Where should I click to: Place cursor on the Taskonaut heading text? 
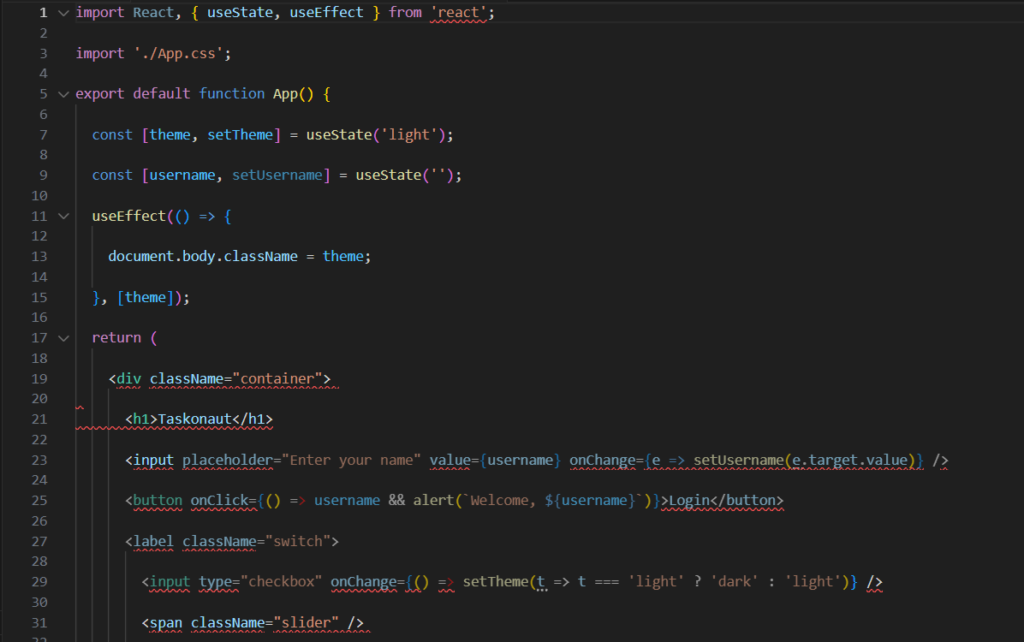[197, 419]
